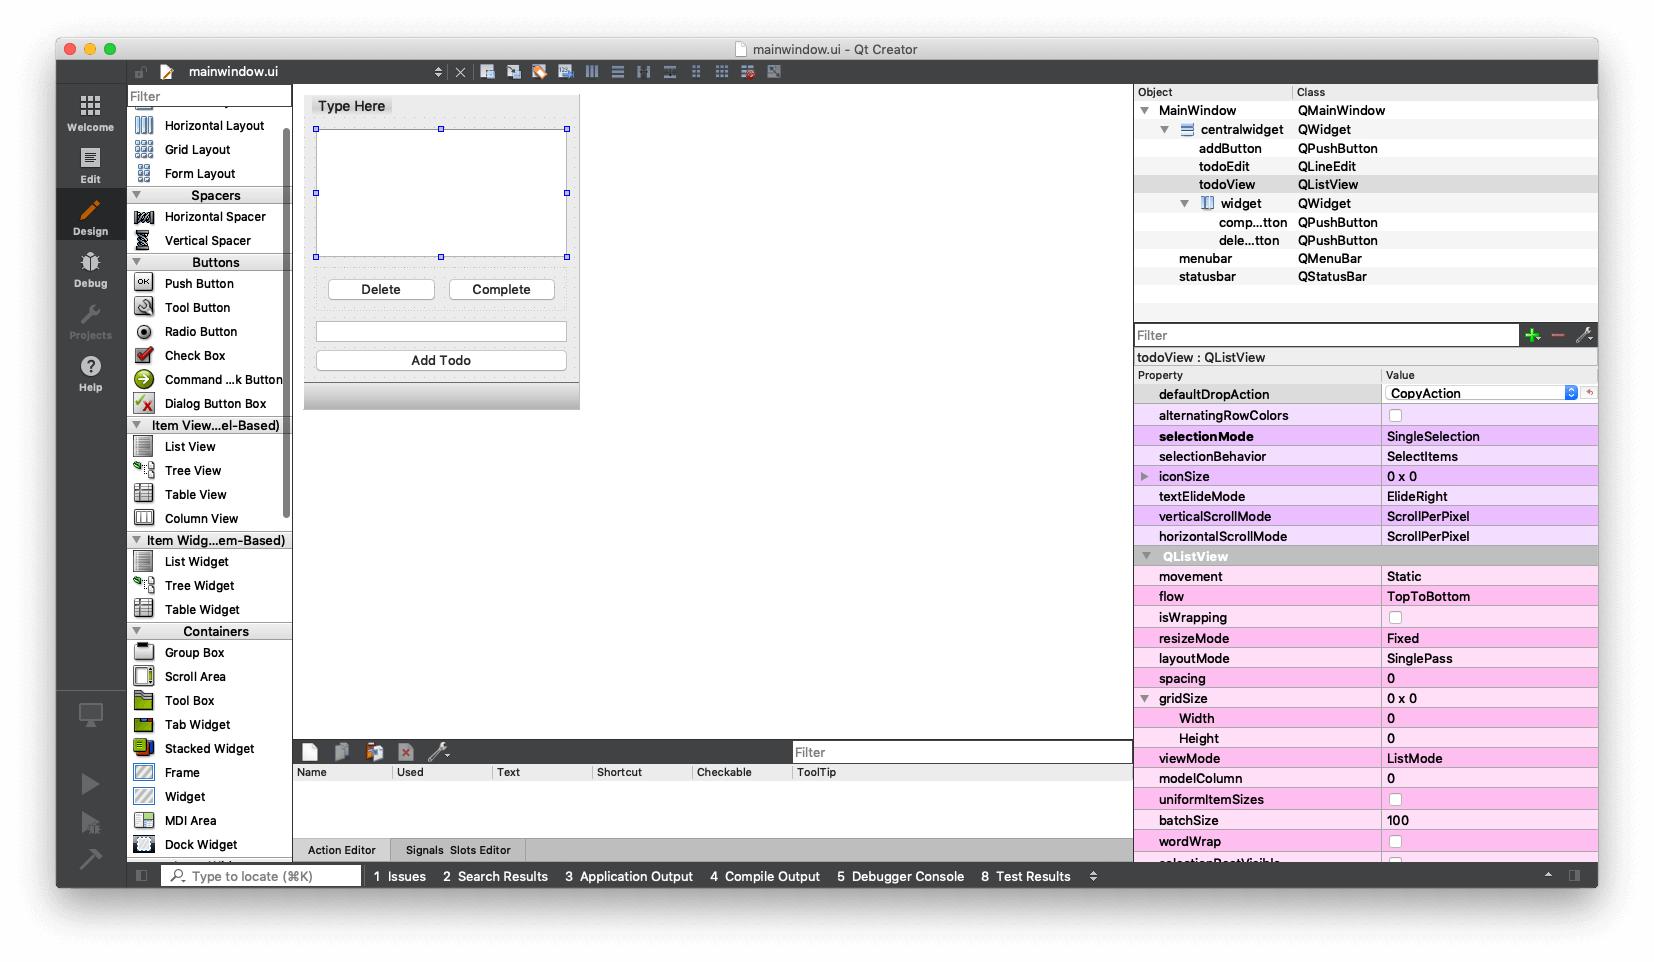Toggle wordWrap checkbox
Image resolution: width=1654 pixels, height=962 pixels.
click(x=1395, y=841)
